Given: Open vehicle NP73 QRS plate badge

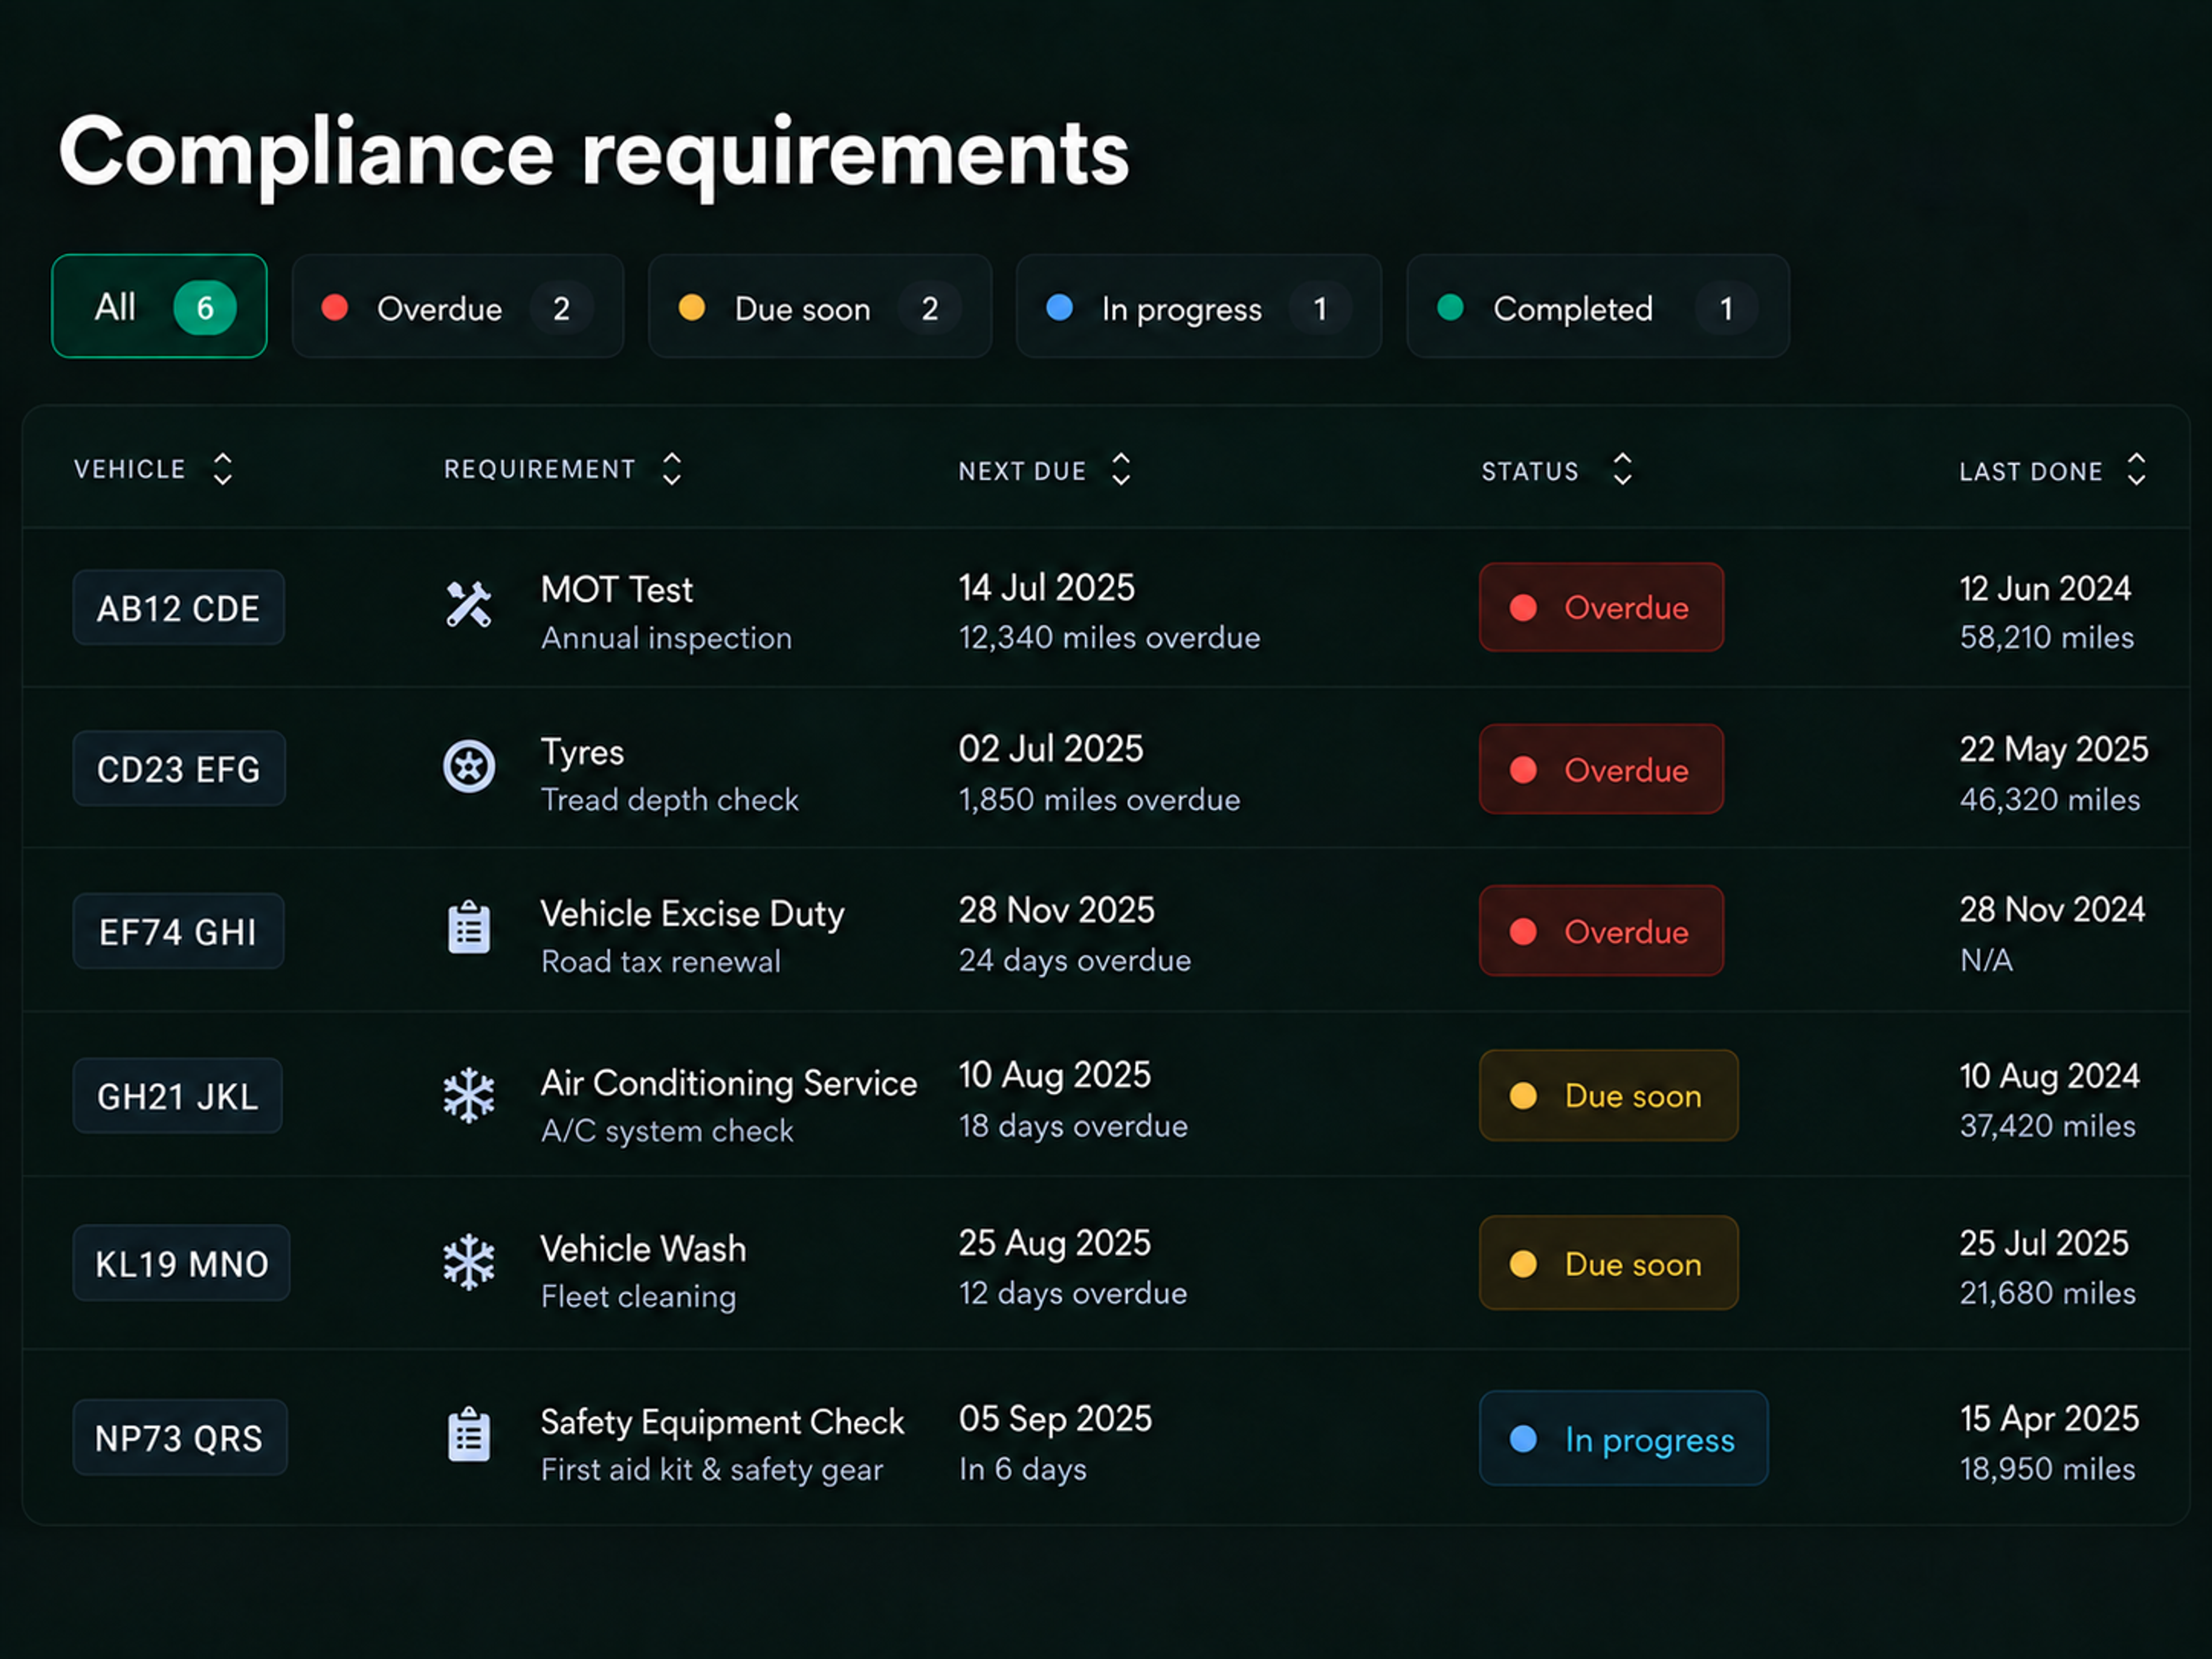Looking at the screenshot, I should point(180,1437).
